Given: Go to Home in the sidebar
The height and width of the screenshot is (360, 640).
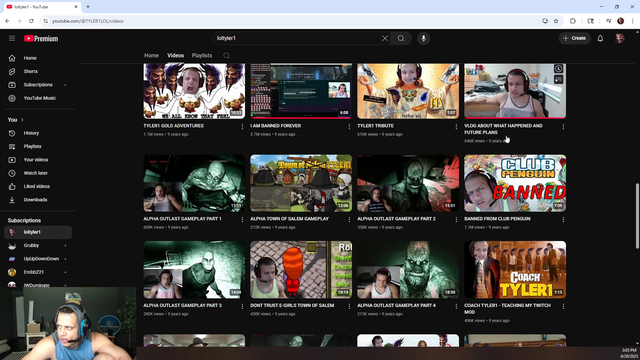Looking at the screenshot, I should click(x=38, y=58).
